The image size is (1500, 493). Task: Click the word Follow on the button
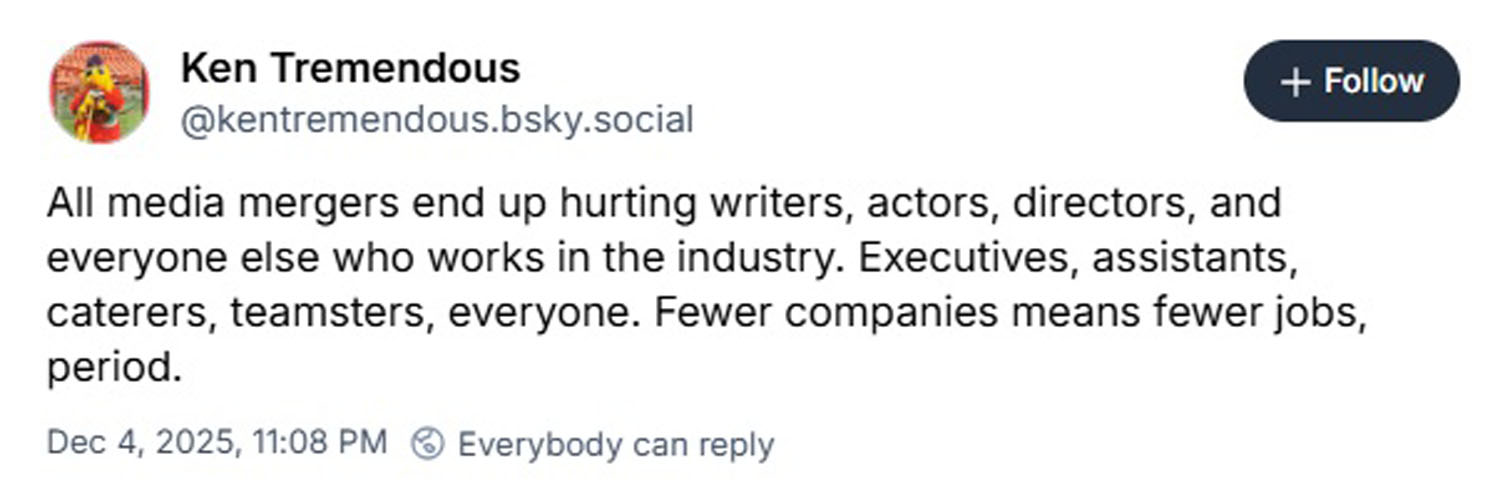1373,82
